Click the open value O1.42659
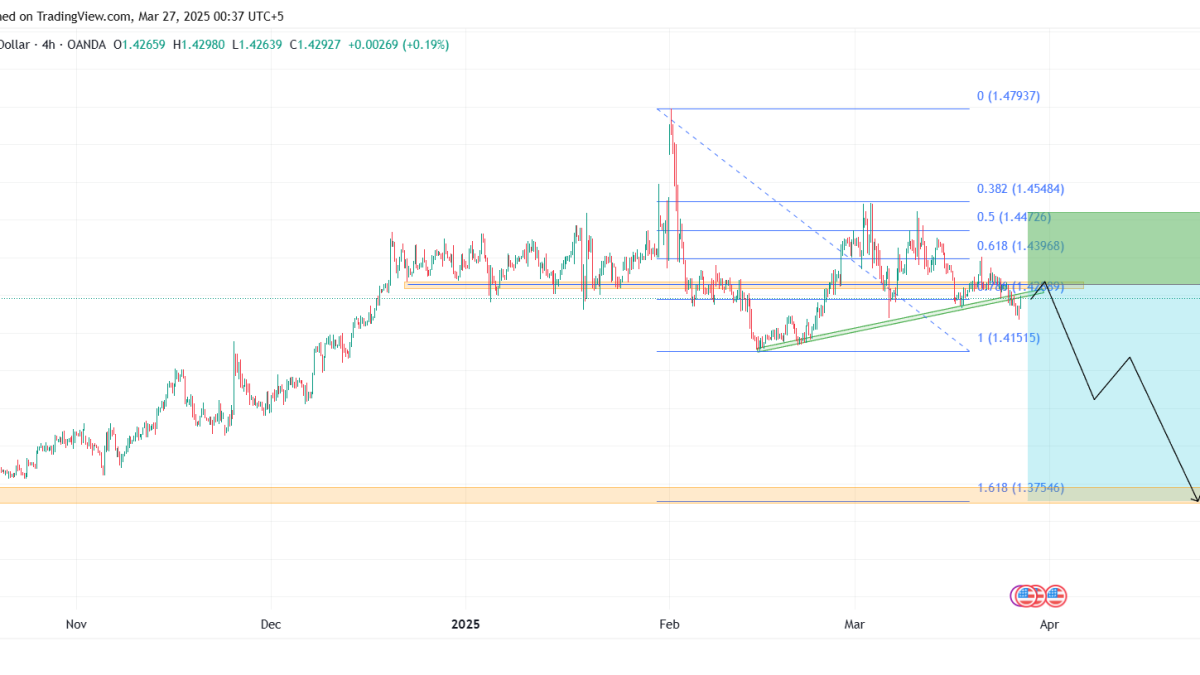 (x=141, y=45)
